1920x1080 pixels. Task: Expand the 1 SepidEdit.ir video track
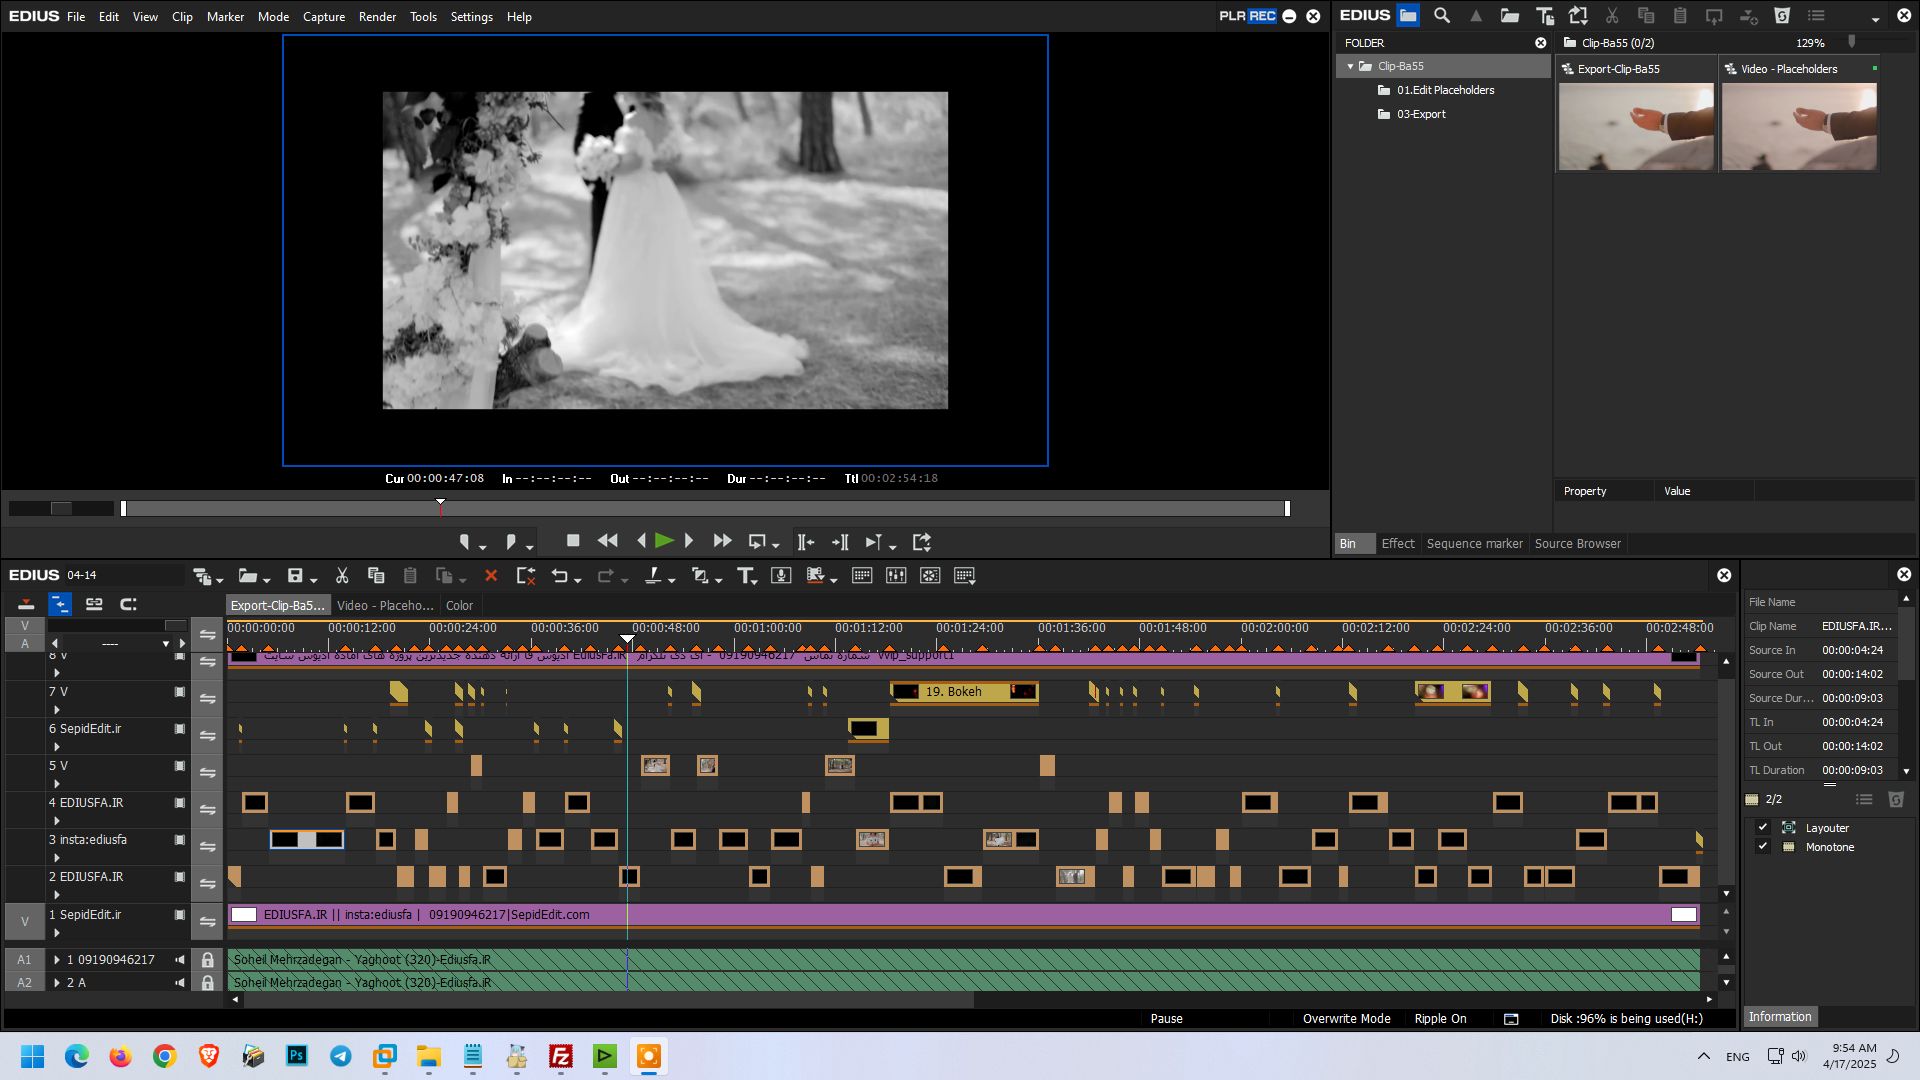coord(57,932)
